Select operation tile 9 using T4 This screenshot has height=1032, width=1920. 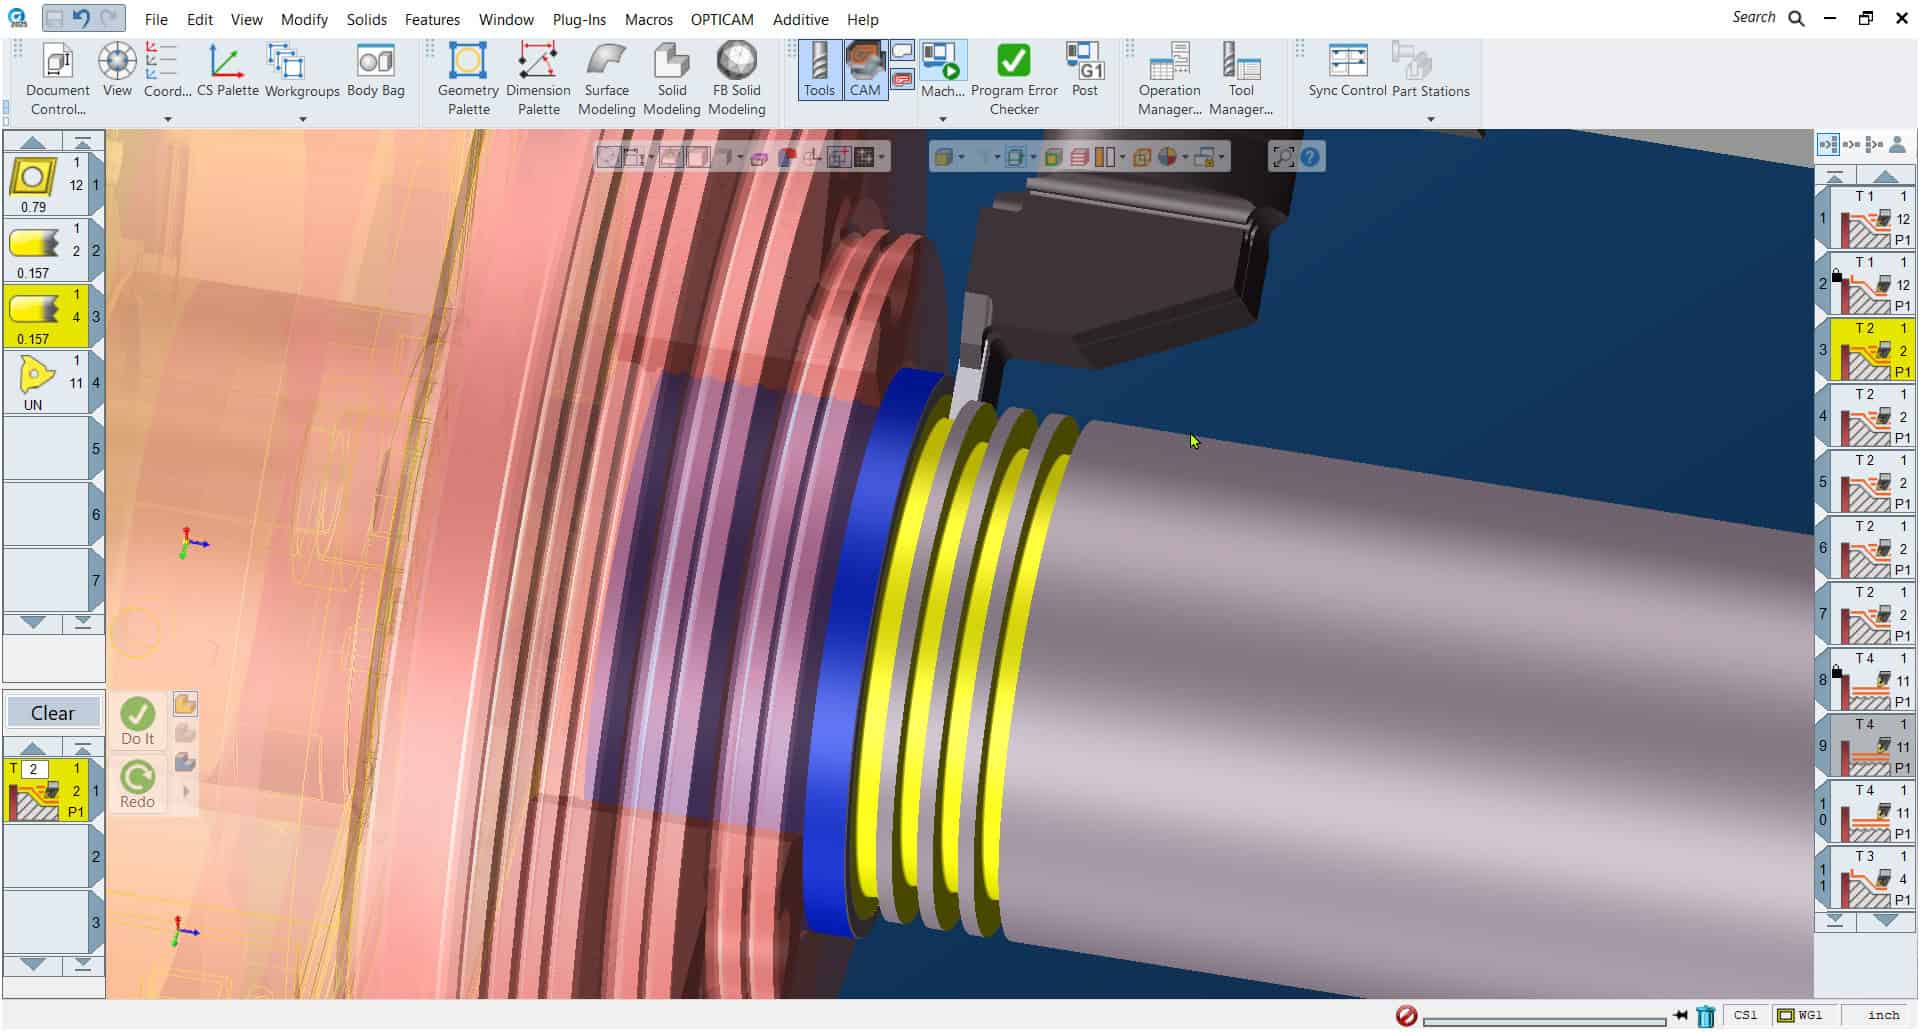1872,746
